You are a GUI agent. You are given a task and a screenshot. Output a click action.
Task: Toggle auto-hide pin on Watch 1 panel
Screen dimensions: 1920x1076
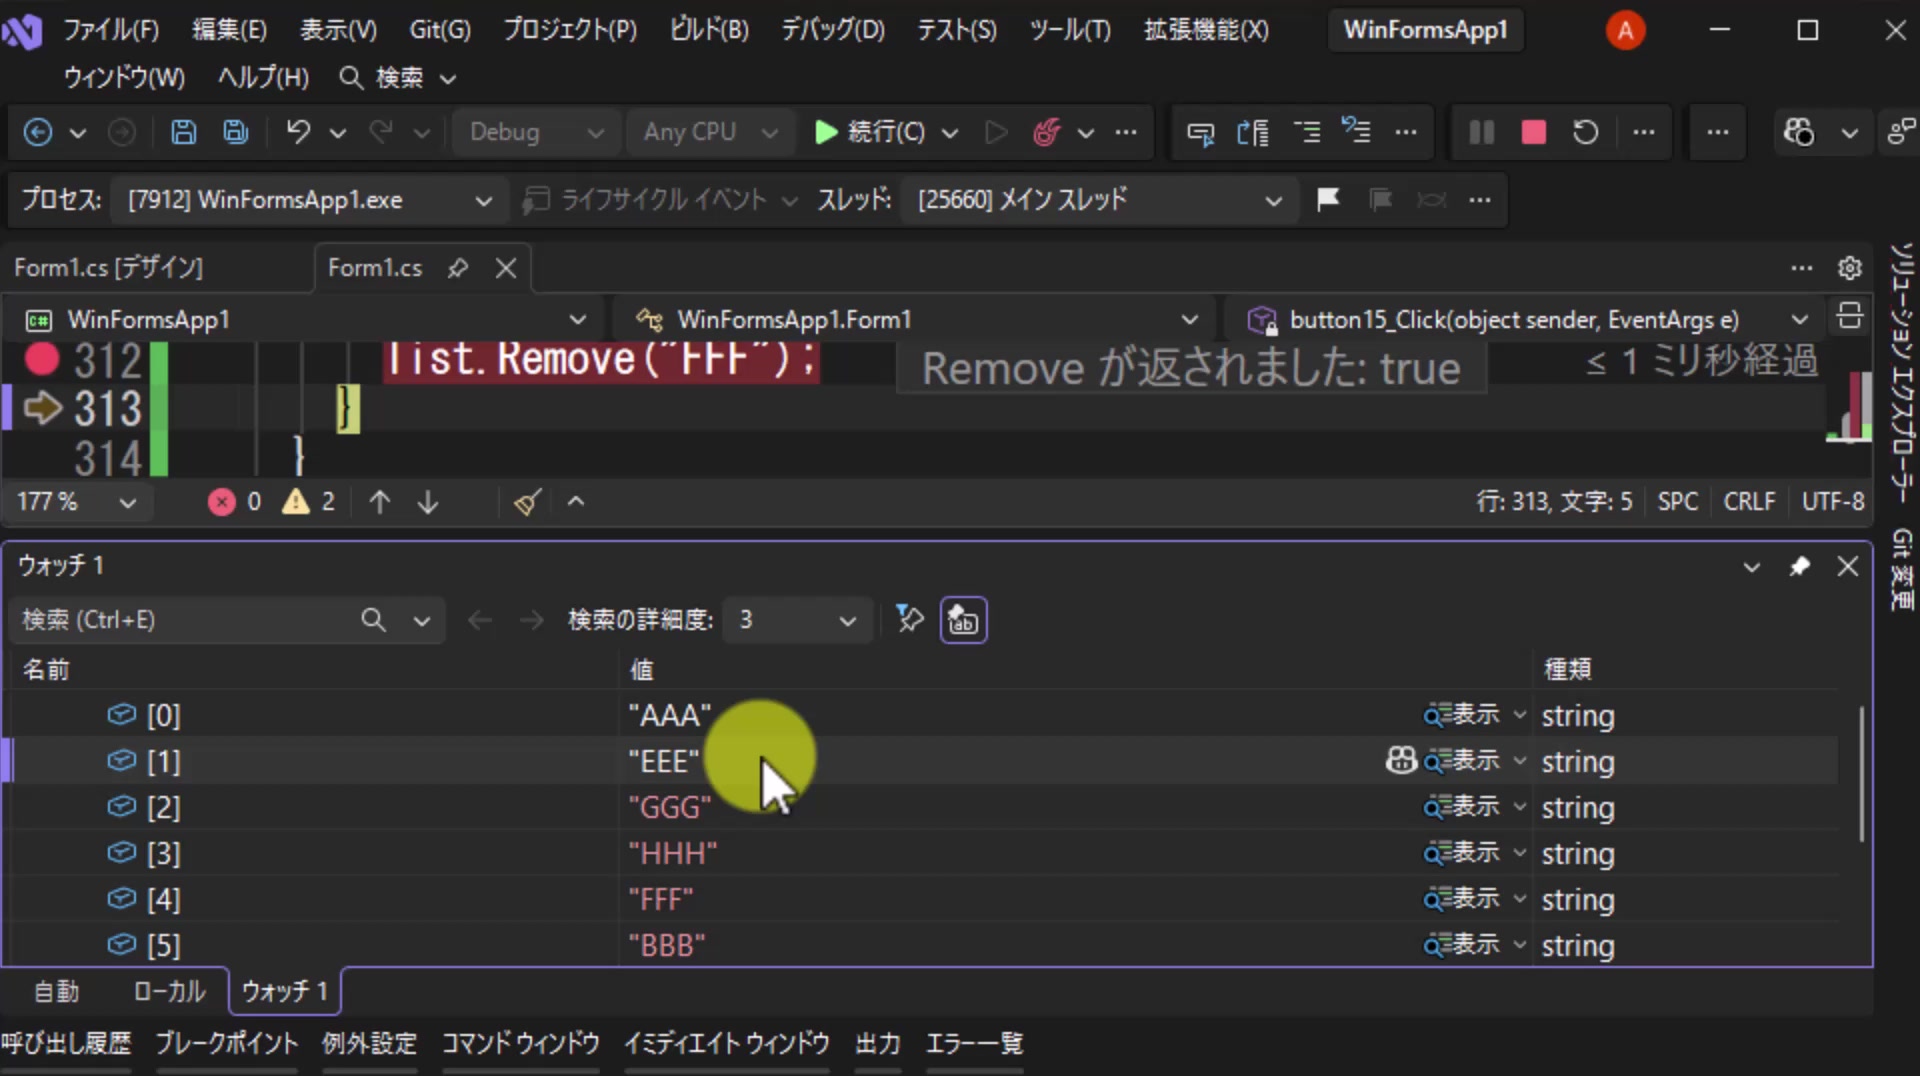click(1799, 567)
